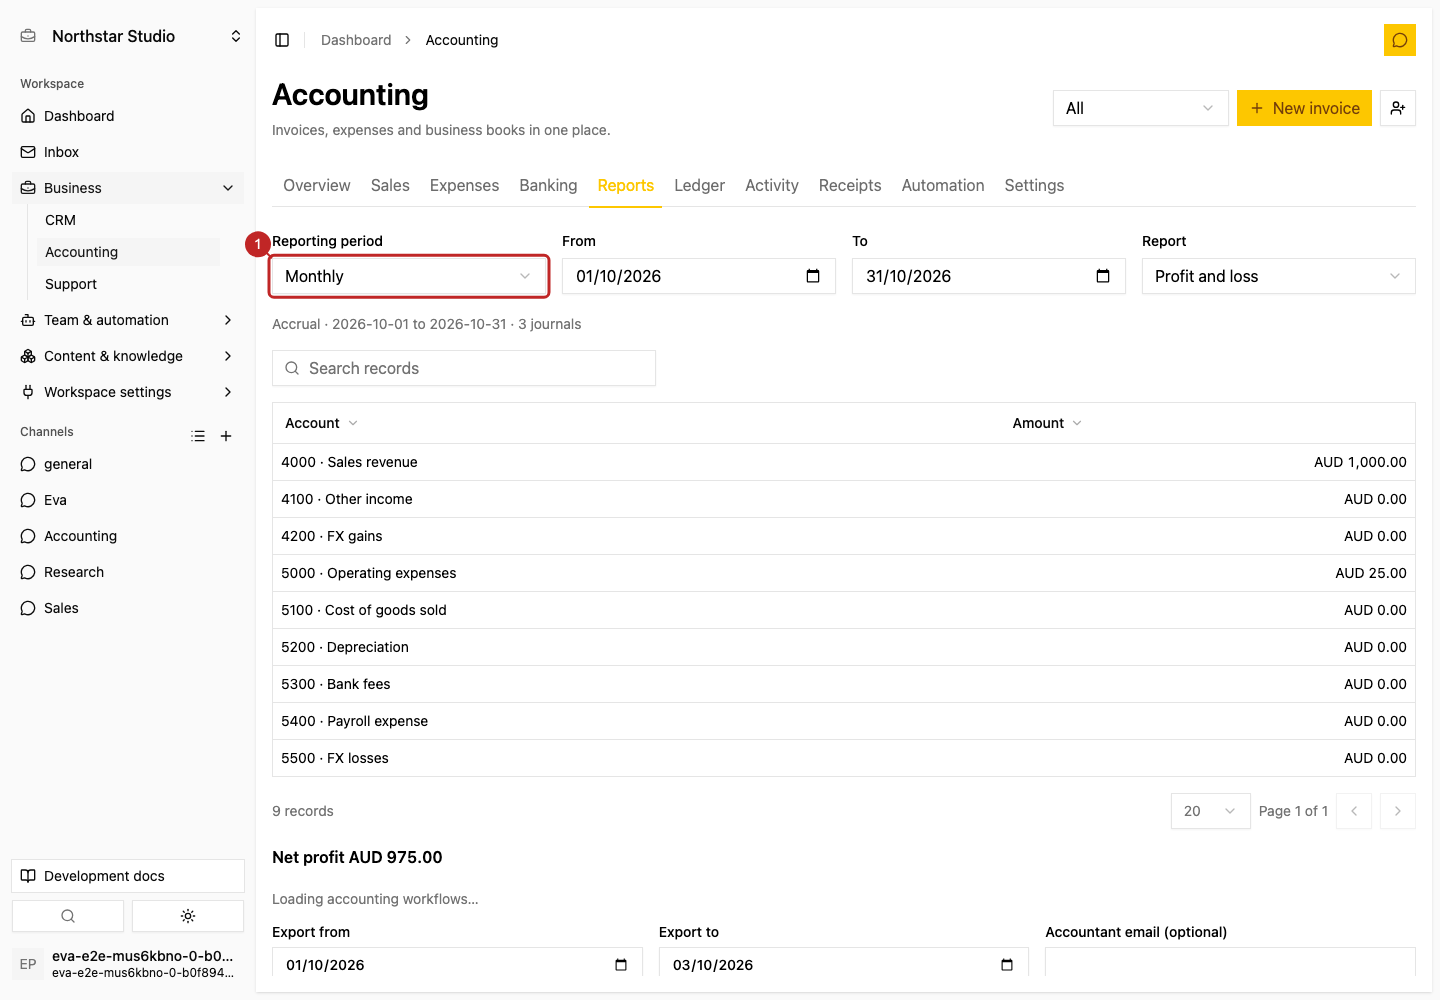Open the general channel

tap(128, 464)
